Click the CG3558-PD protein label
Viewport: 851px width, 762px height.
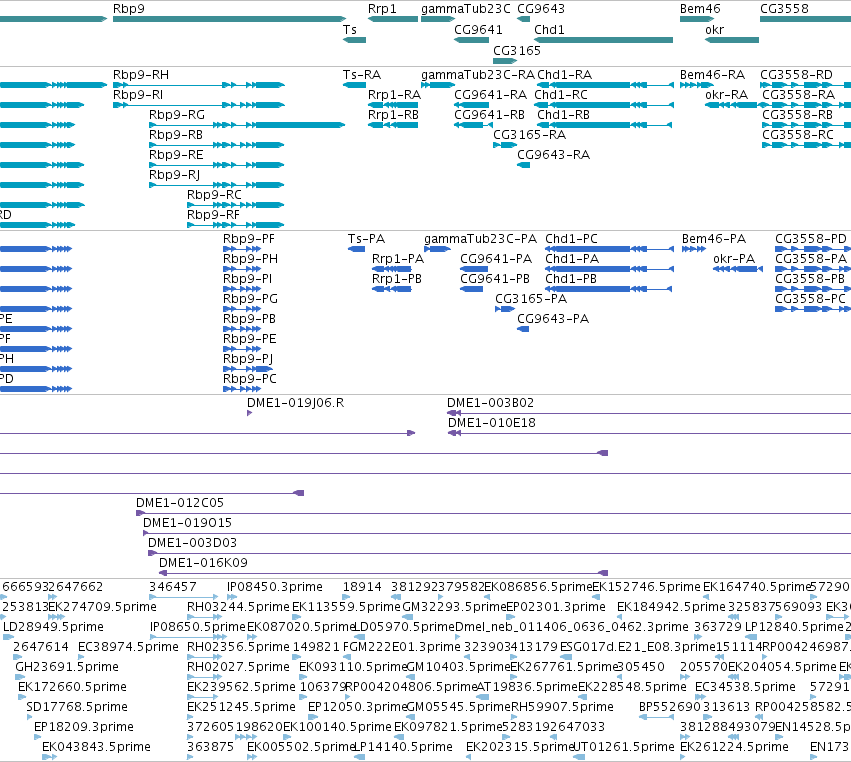(x=811, y=239)
